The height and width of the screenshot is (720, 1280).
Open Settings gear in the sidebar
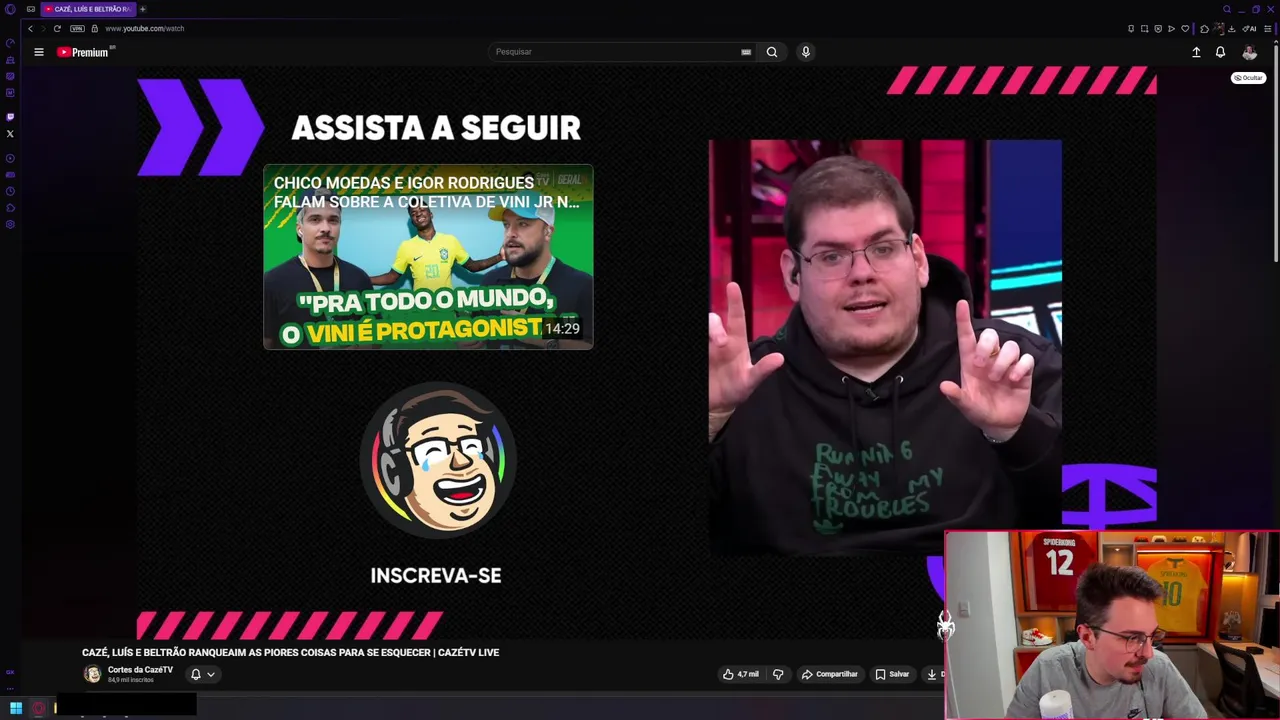click(x=10, y=224)
